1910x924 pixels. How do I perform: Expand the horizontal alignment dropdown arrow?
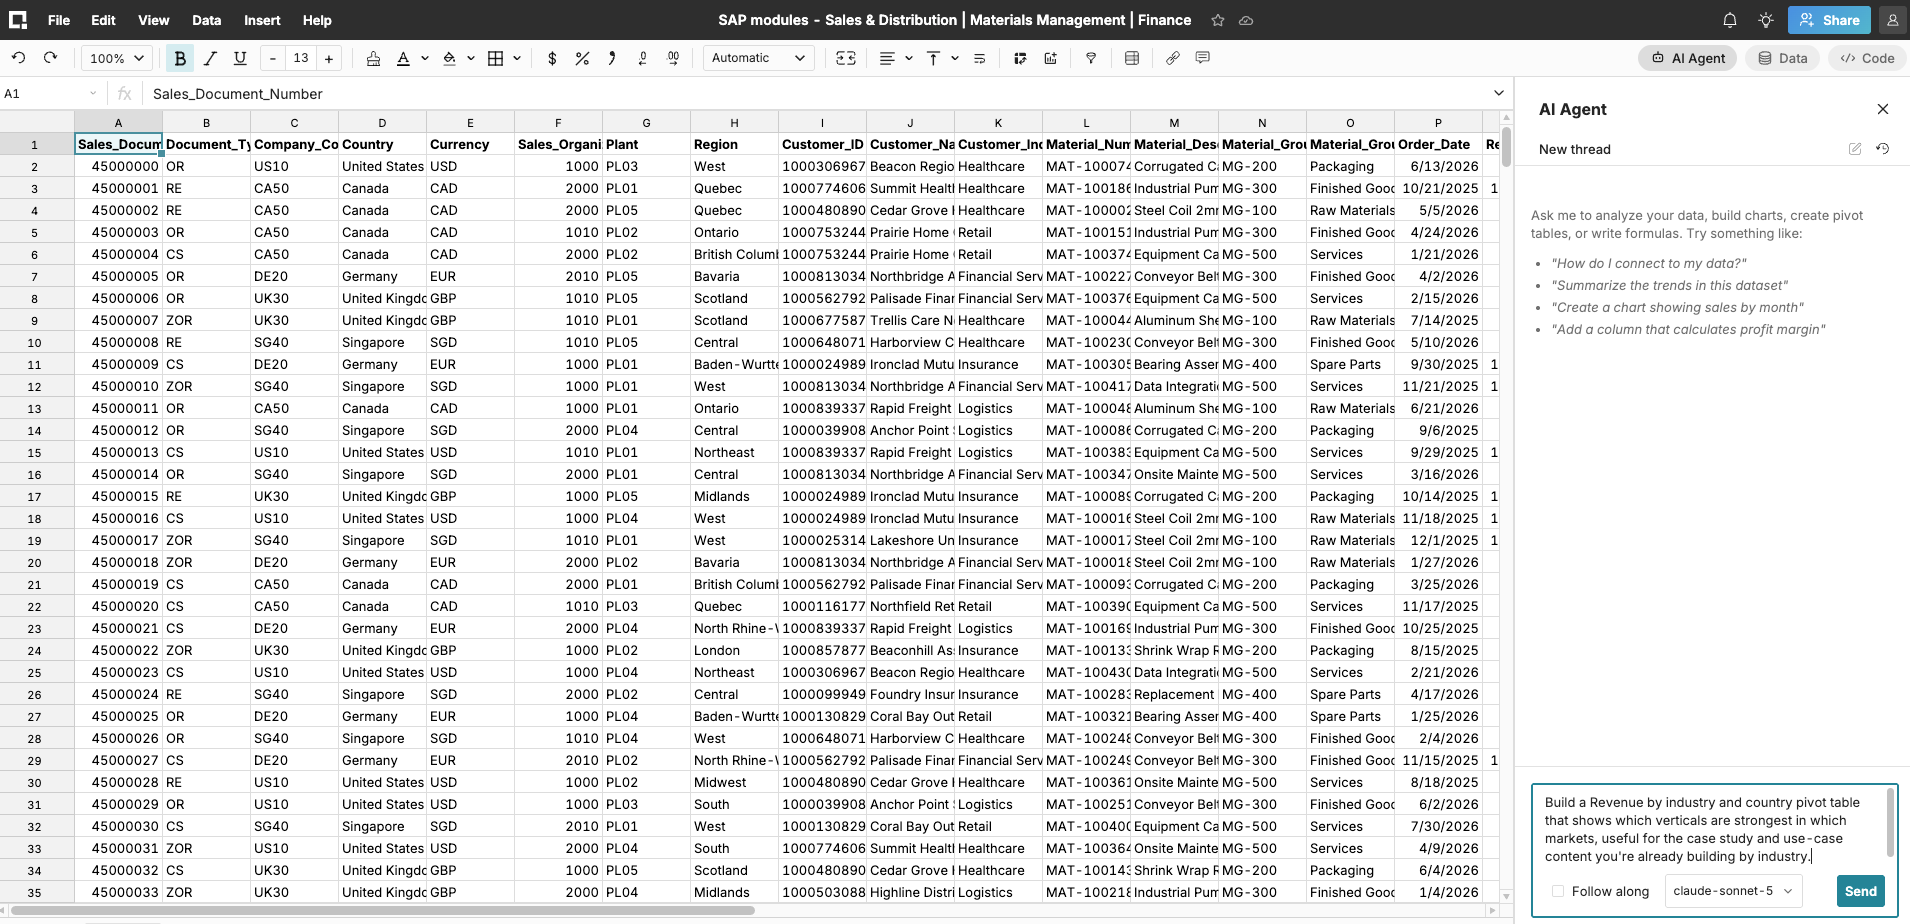tap(909, 58)
